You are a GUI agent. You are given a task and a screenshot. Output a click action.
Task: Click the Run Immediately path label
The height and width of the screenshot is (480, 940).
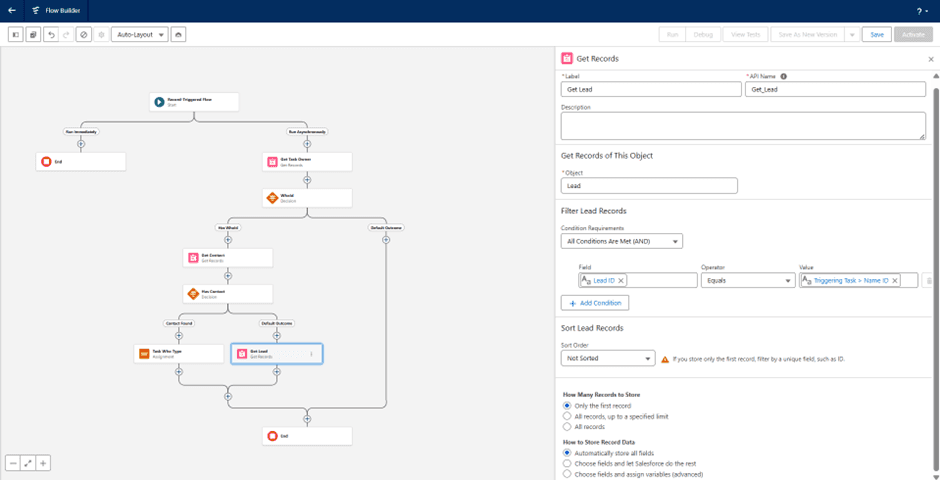coord(81,131)
